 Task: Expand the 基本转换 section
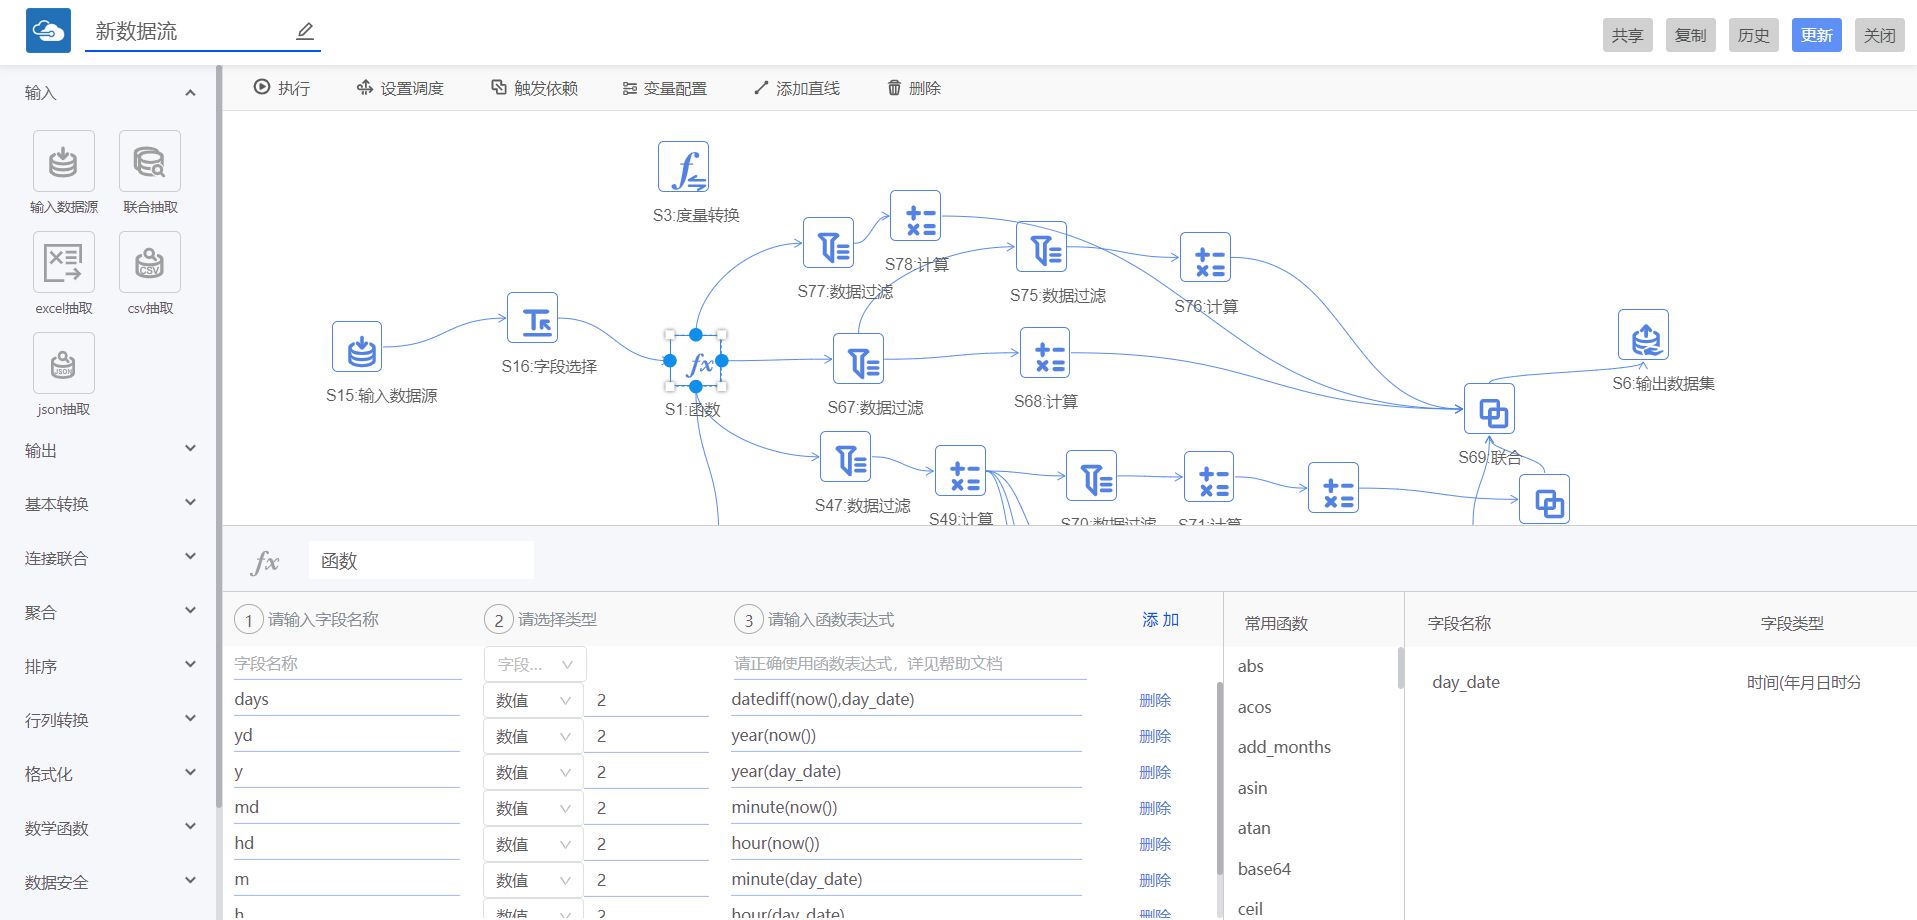(x=190, y=503)
